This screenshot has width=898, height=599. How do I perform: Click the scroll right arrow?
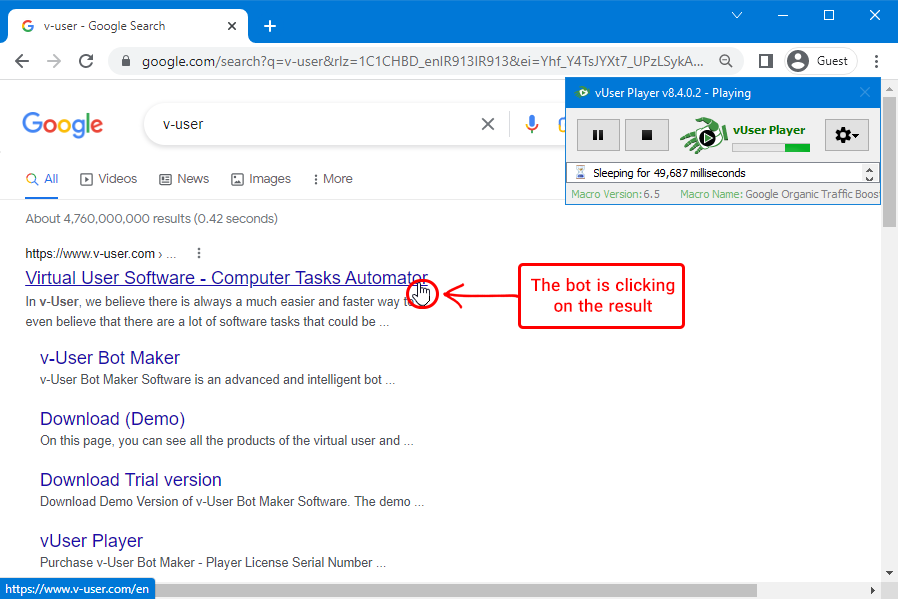(x=872, y=590)
